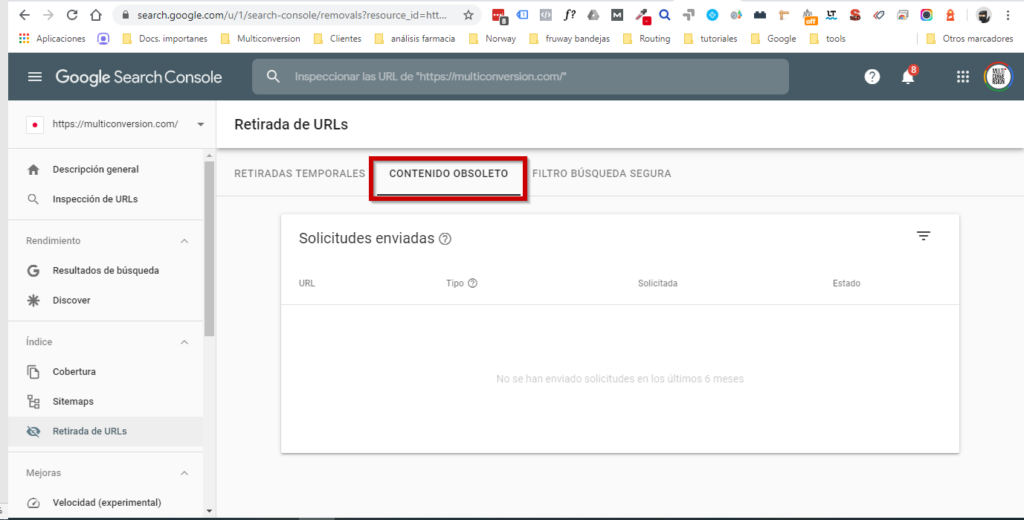The height and width of the screenshot is (520, 1024).
Task: Collapse the Mejoras section
Action: click(184, 473)
